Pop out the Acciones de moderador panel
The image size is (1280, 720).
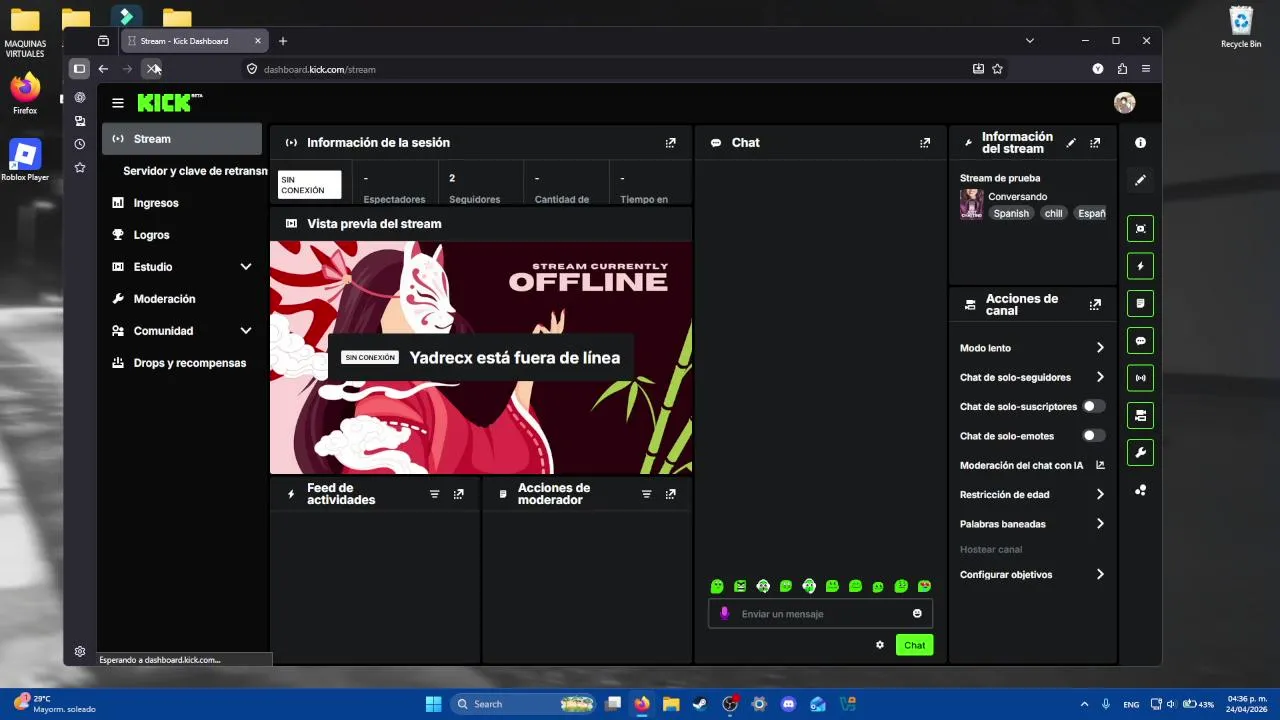[x=670, y=494]
